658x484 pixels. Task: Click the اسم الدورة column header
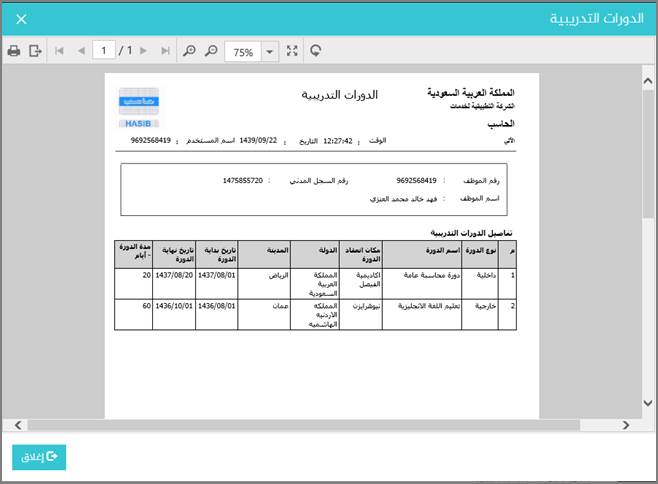click(x=422, y=254)
